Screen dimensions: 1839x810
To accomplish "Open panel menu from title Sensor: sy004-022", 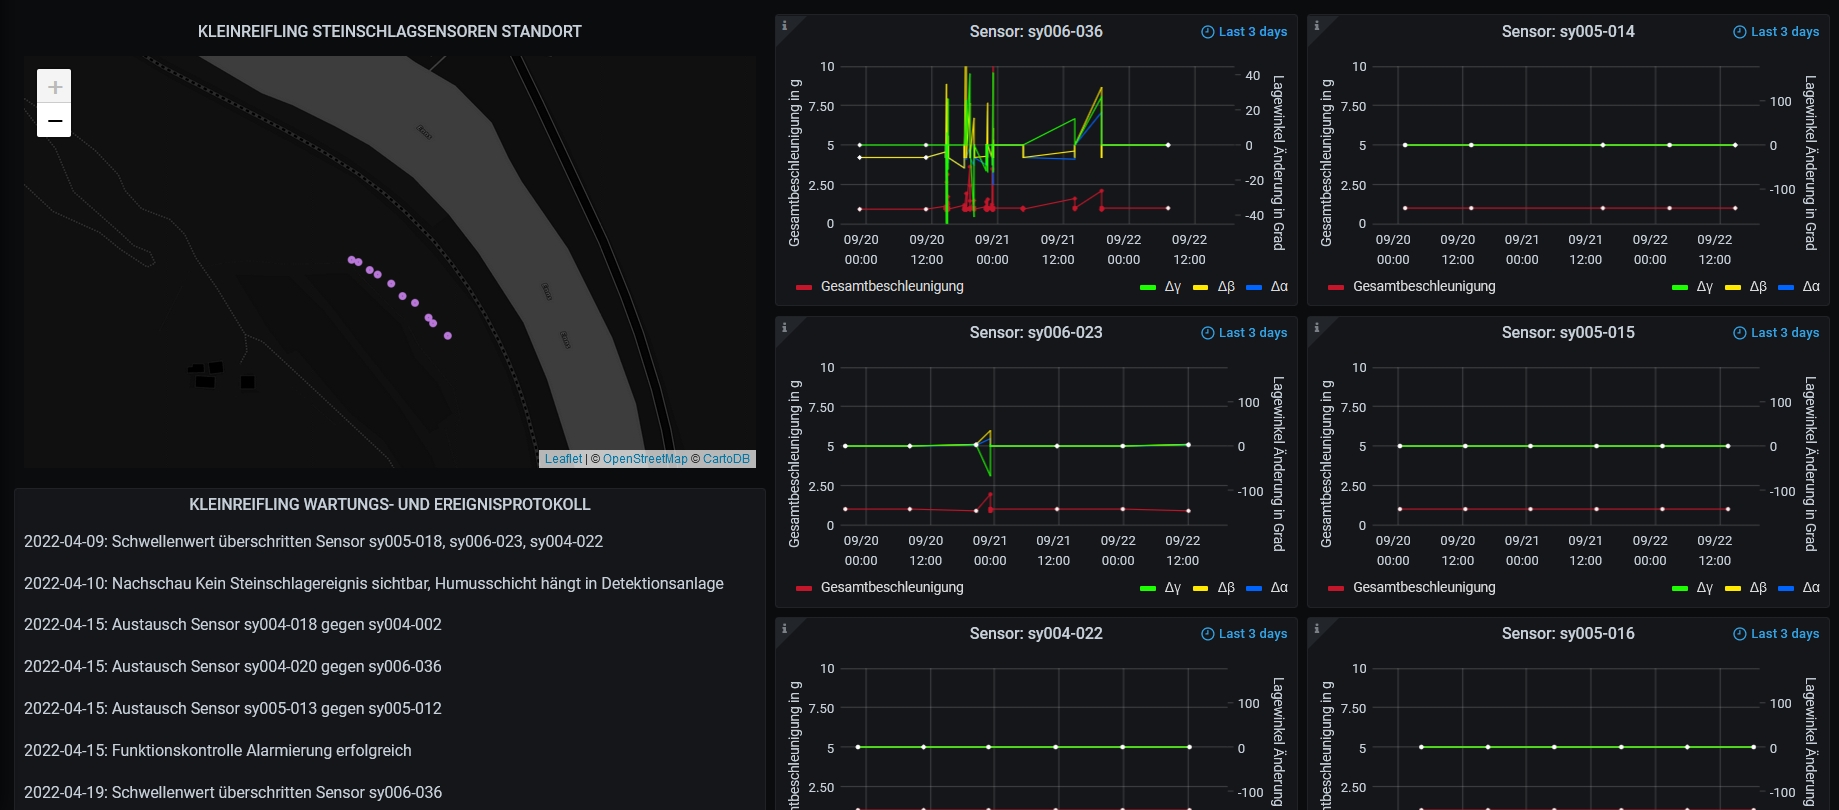I will tap(1036, 634).
